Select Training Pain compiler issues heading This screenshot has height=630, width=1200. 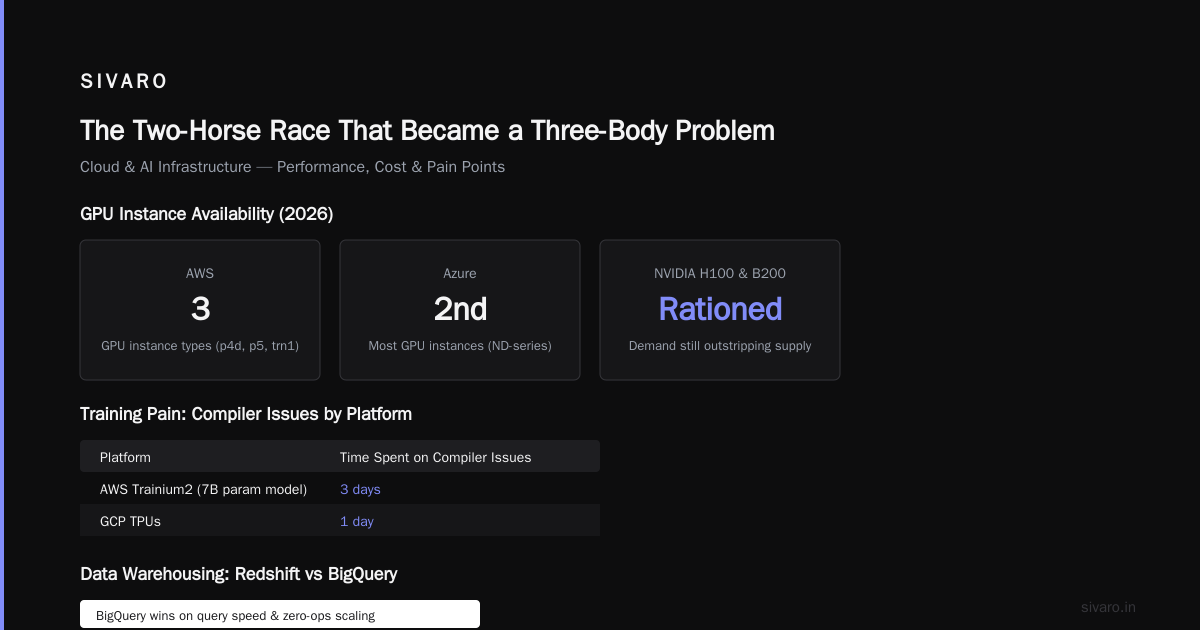pyautogui.click(x=246, y=414)
